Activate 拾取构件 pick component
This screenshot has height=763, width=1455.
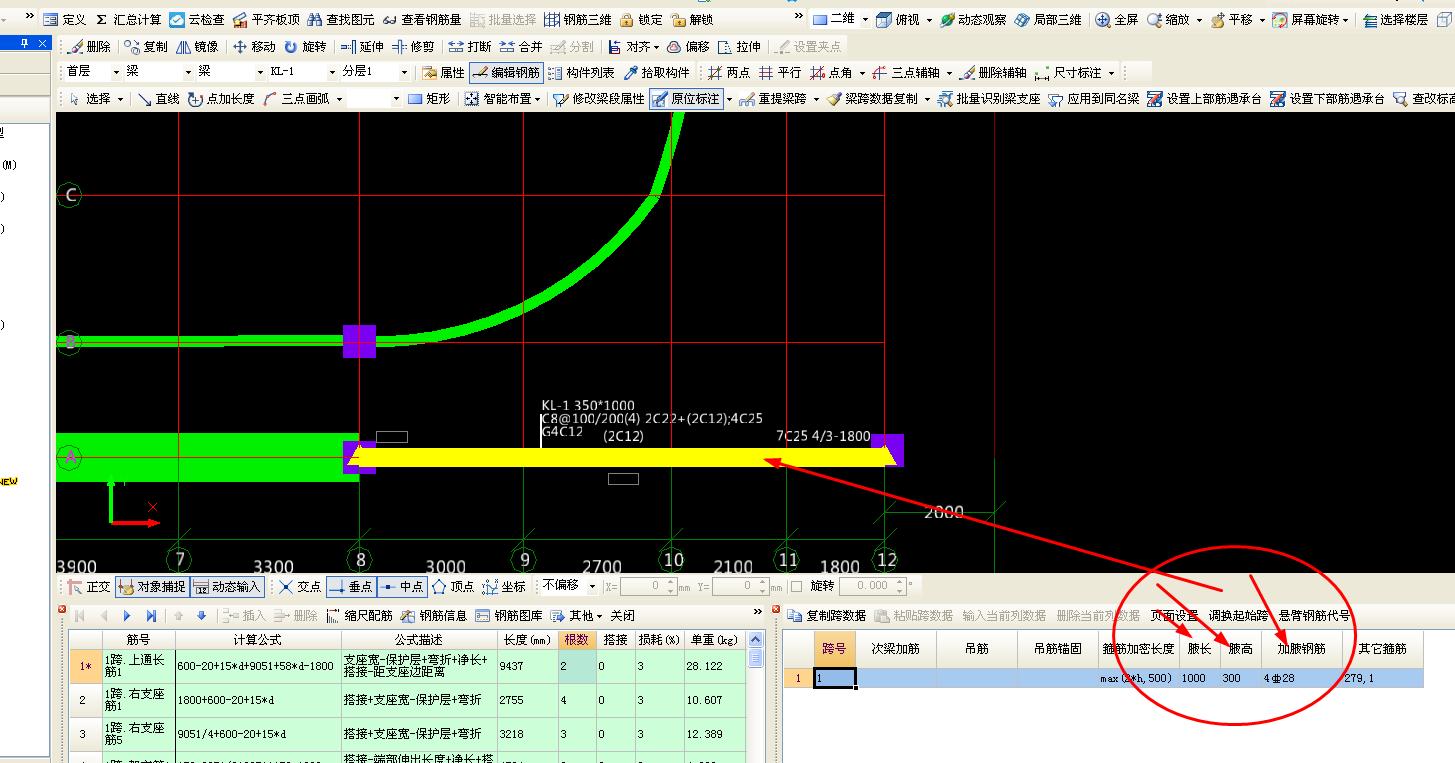tap(656, 72)
